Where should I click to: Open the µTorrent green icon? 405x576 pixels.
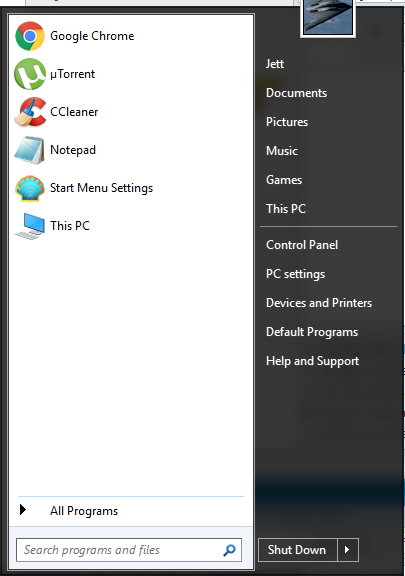[x=29, y=74]
